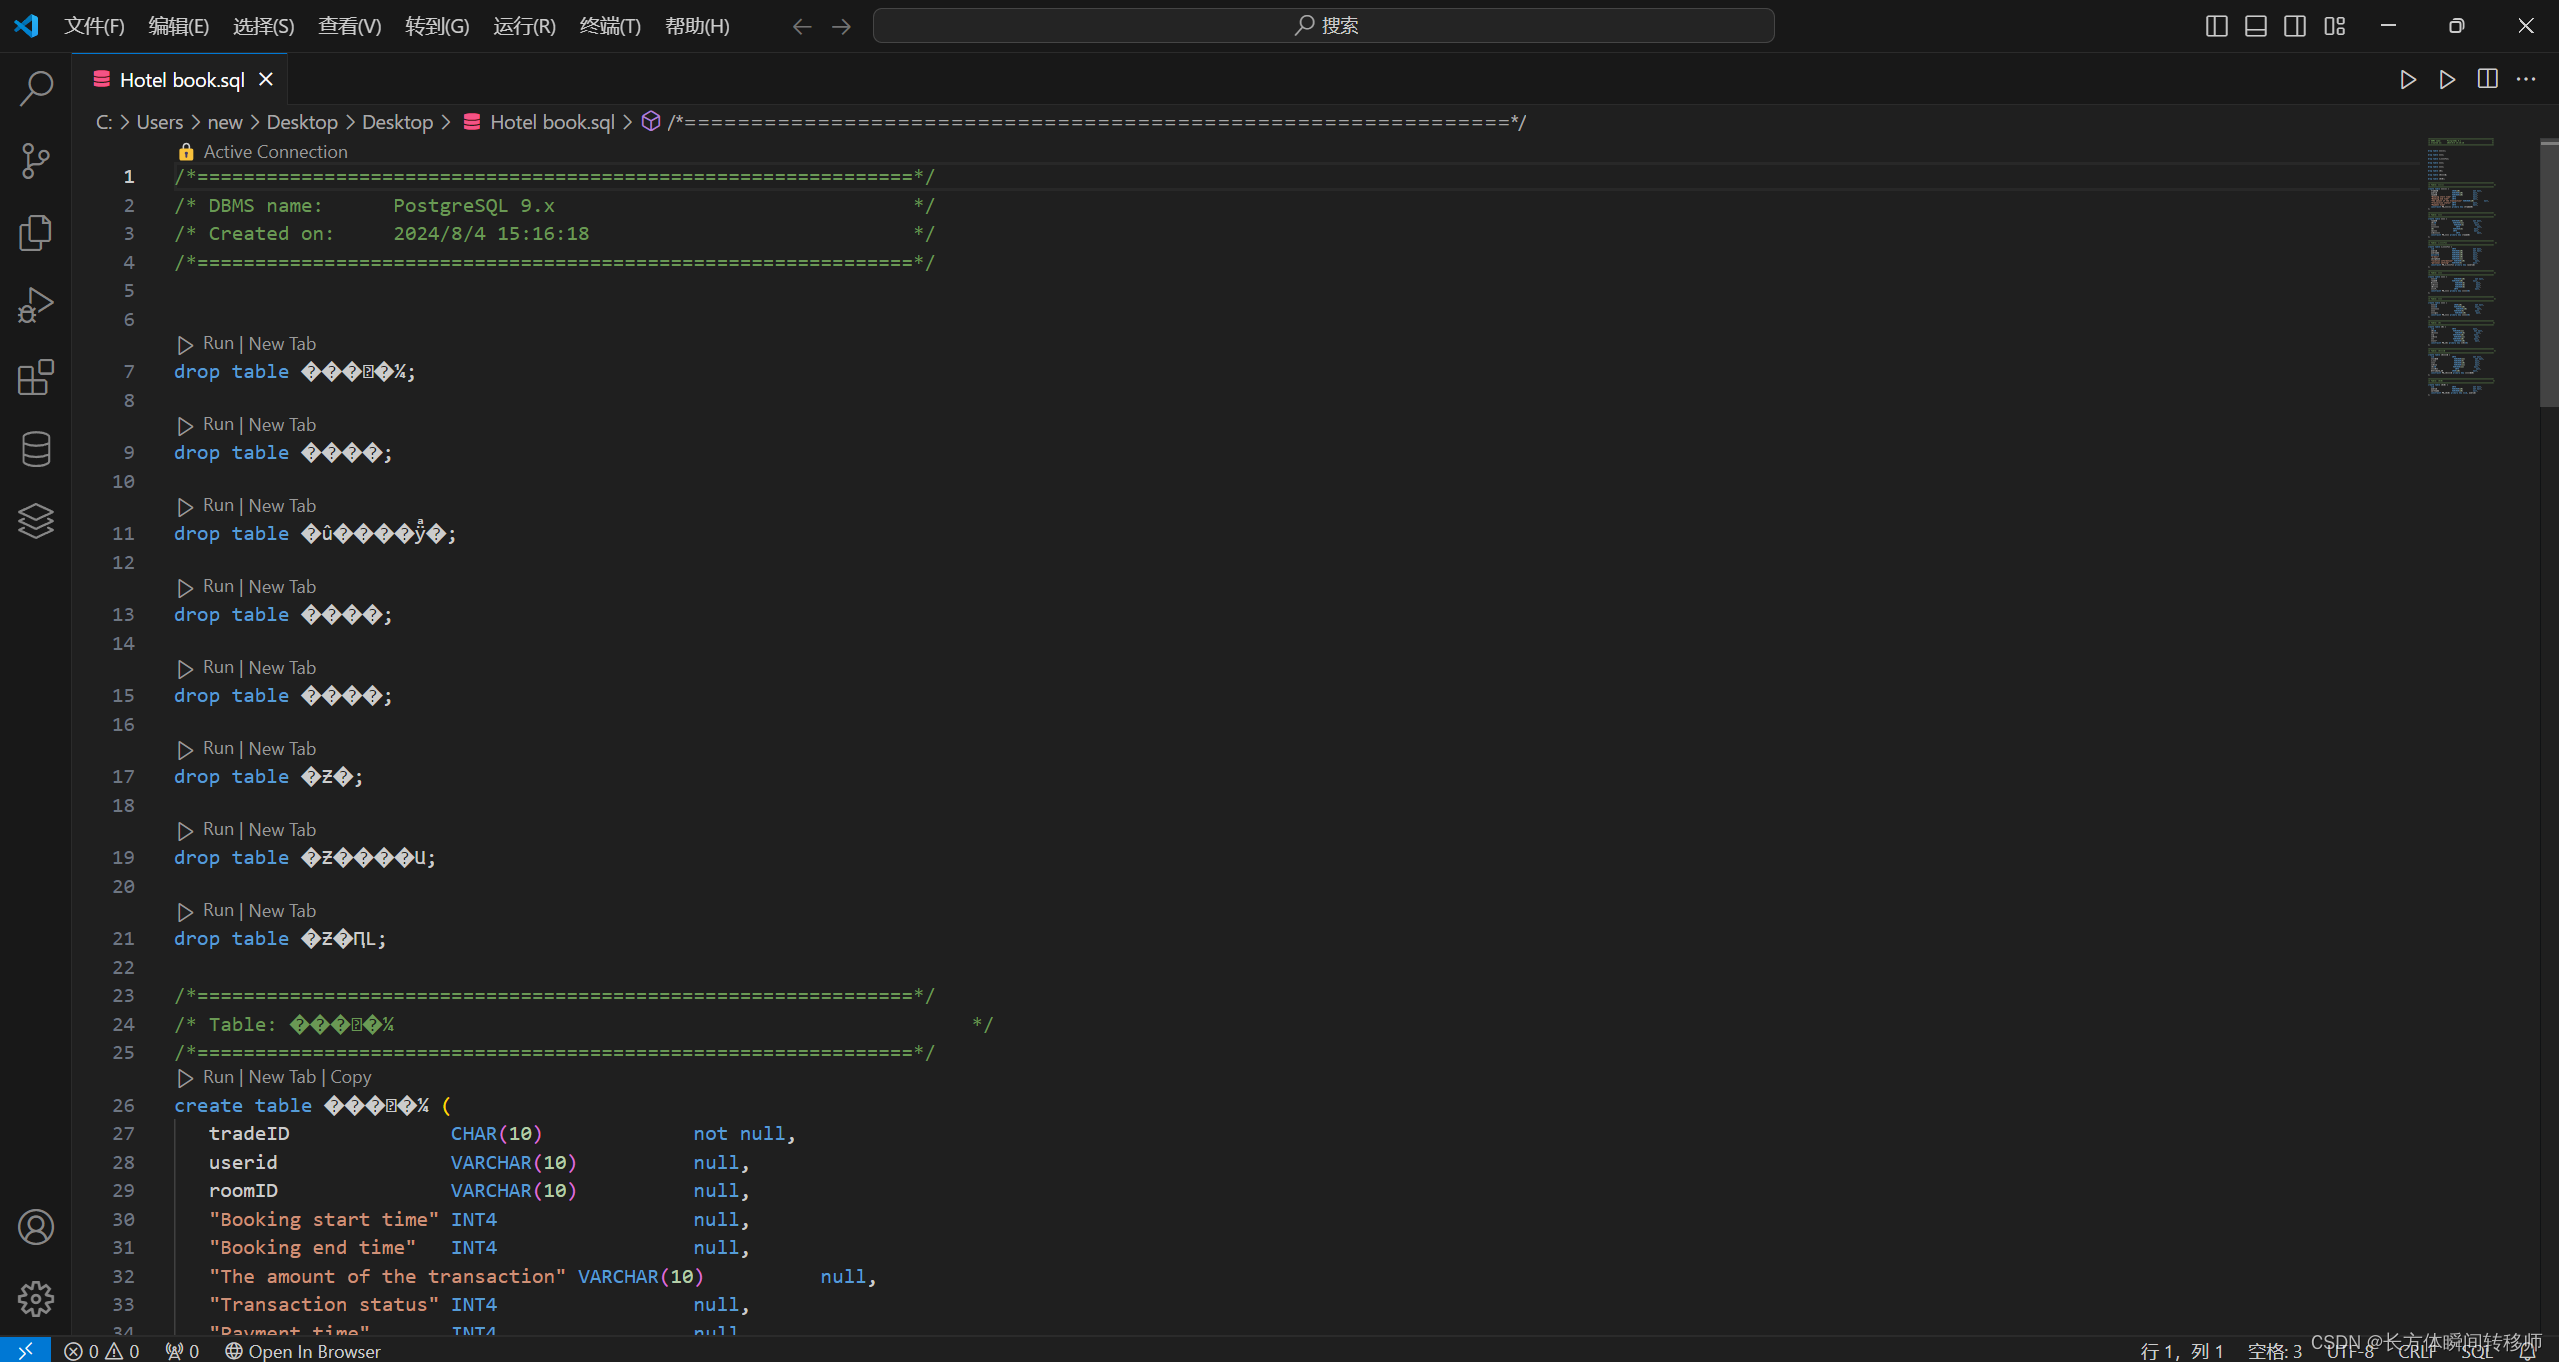Open the 终端(T) menu
Image resolution: width=2559 pixels, height=1362 pixels.
point(610,26)
